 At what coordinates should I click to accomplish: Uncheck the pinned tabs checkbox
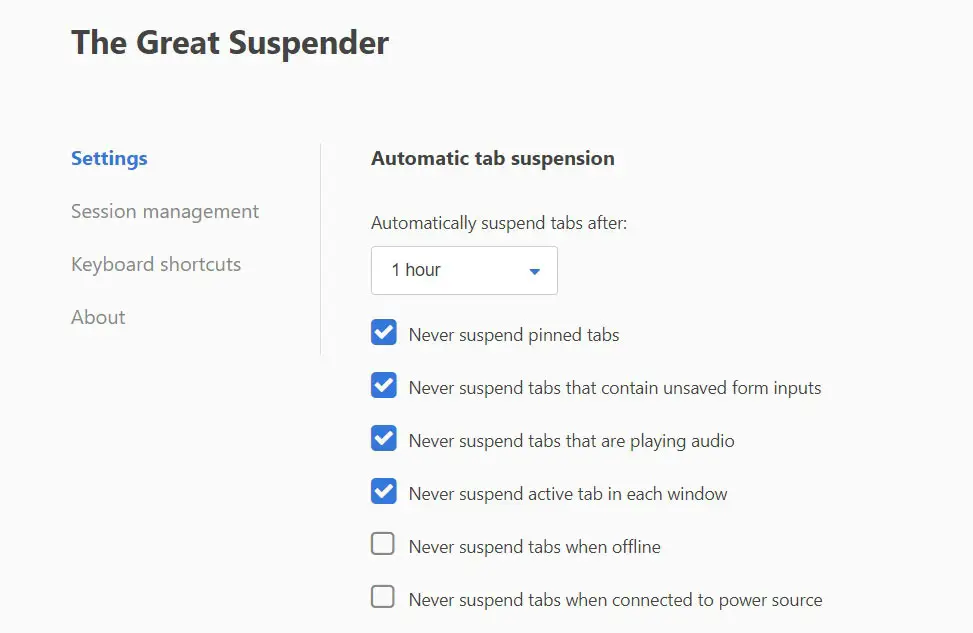coord(384,333)
